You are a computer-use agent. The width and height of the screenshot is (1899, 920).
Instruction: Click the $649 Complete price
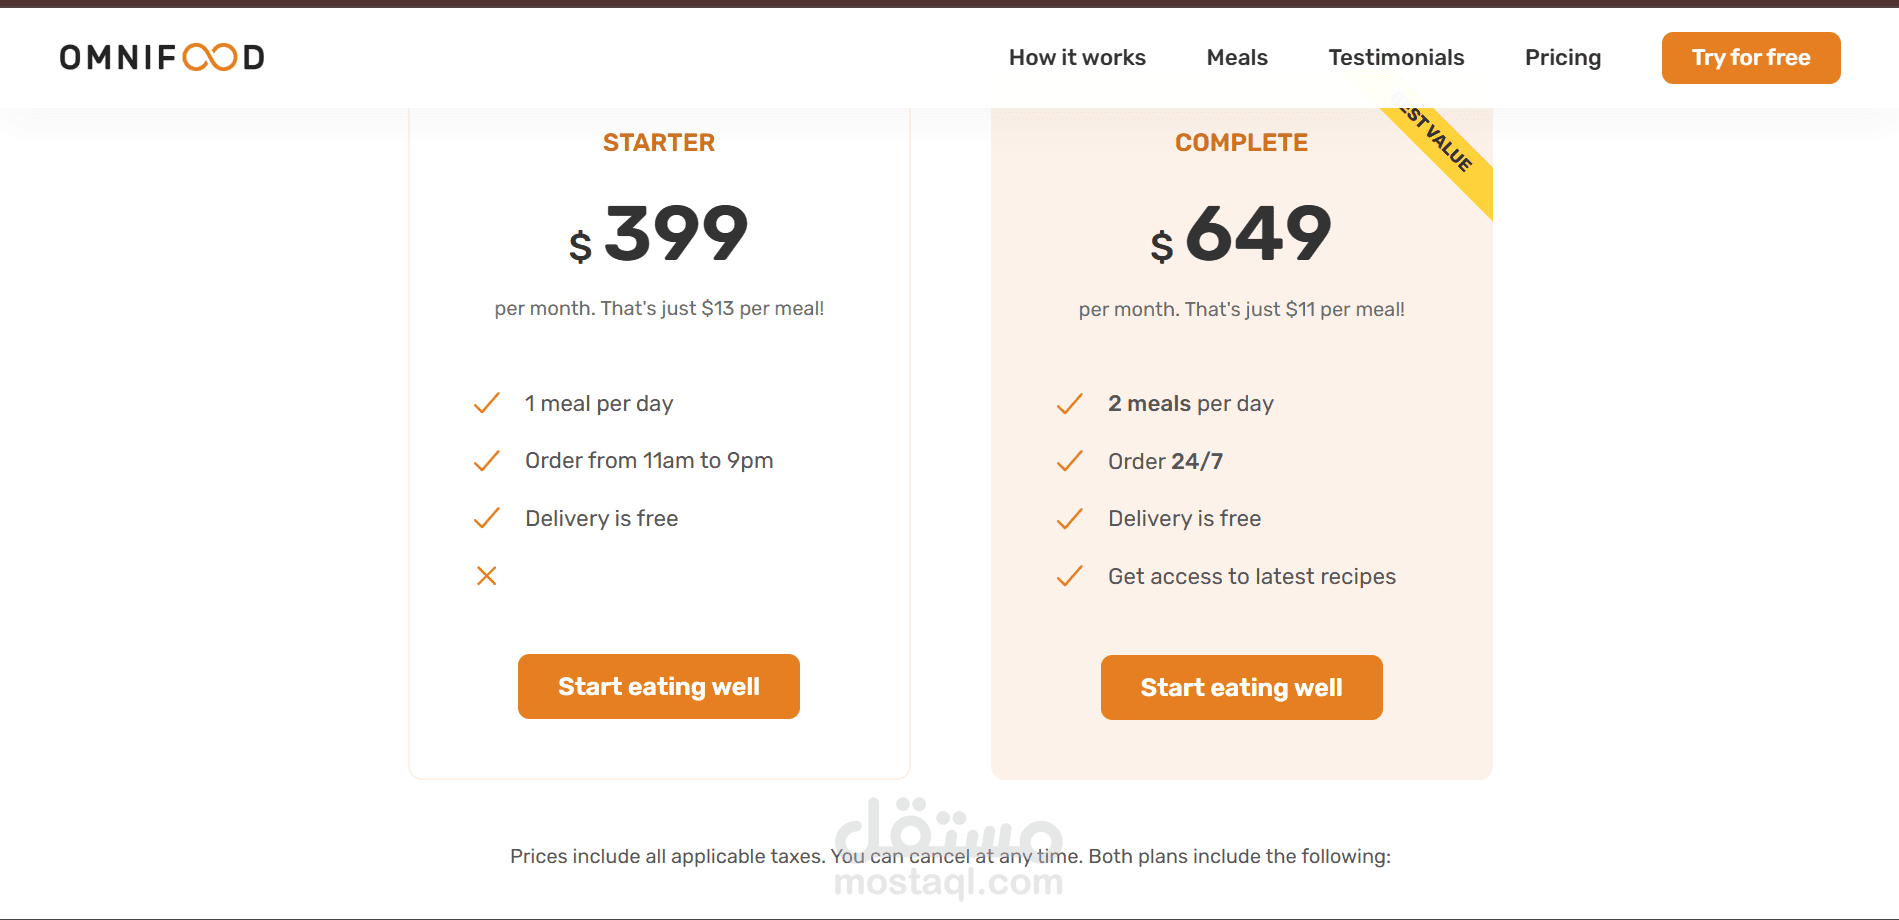click(x=1241, y=234)
